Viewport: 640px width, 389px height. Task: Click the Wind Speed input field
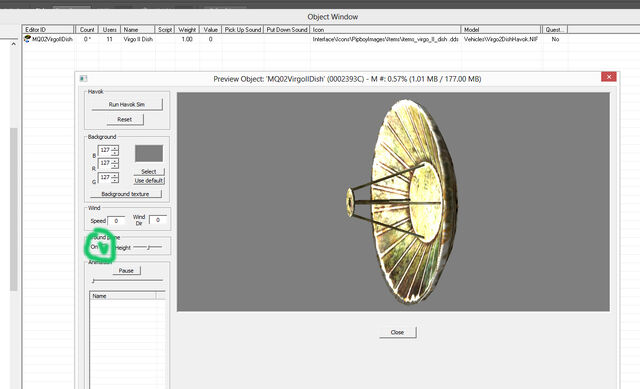coord(116,221)
